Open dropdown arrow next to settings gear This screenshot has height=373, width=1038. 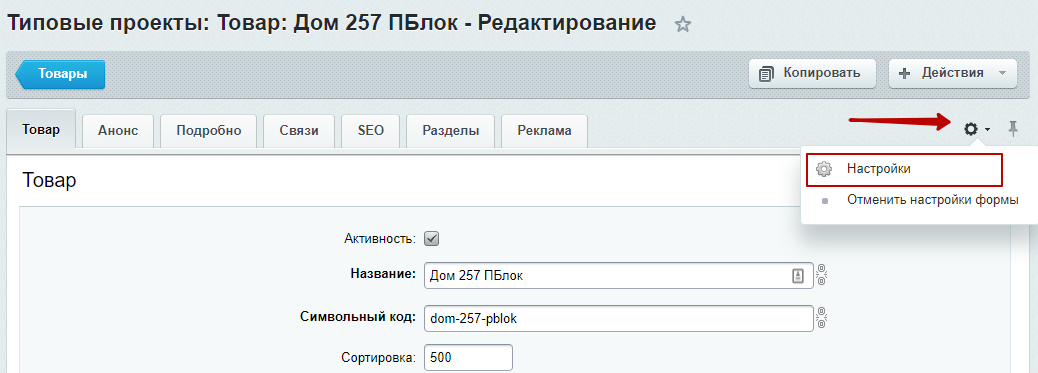[987, 129]
